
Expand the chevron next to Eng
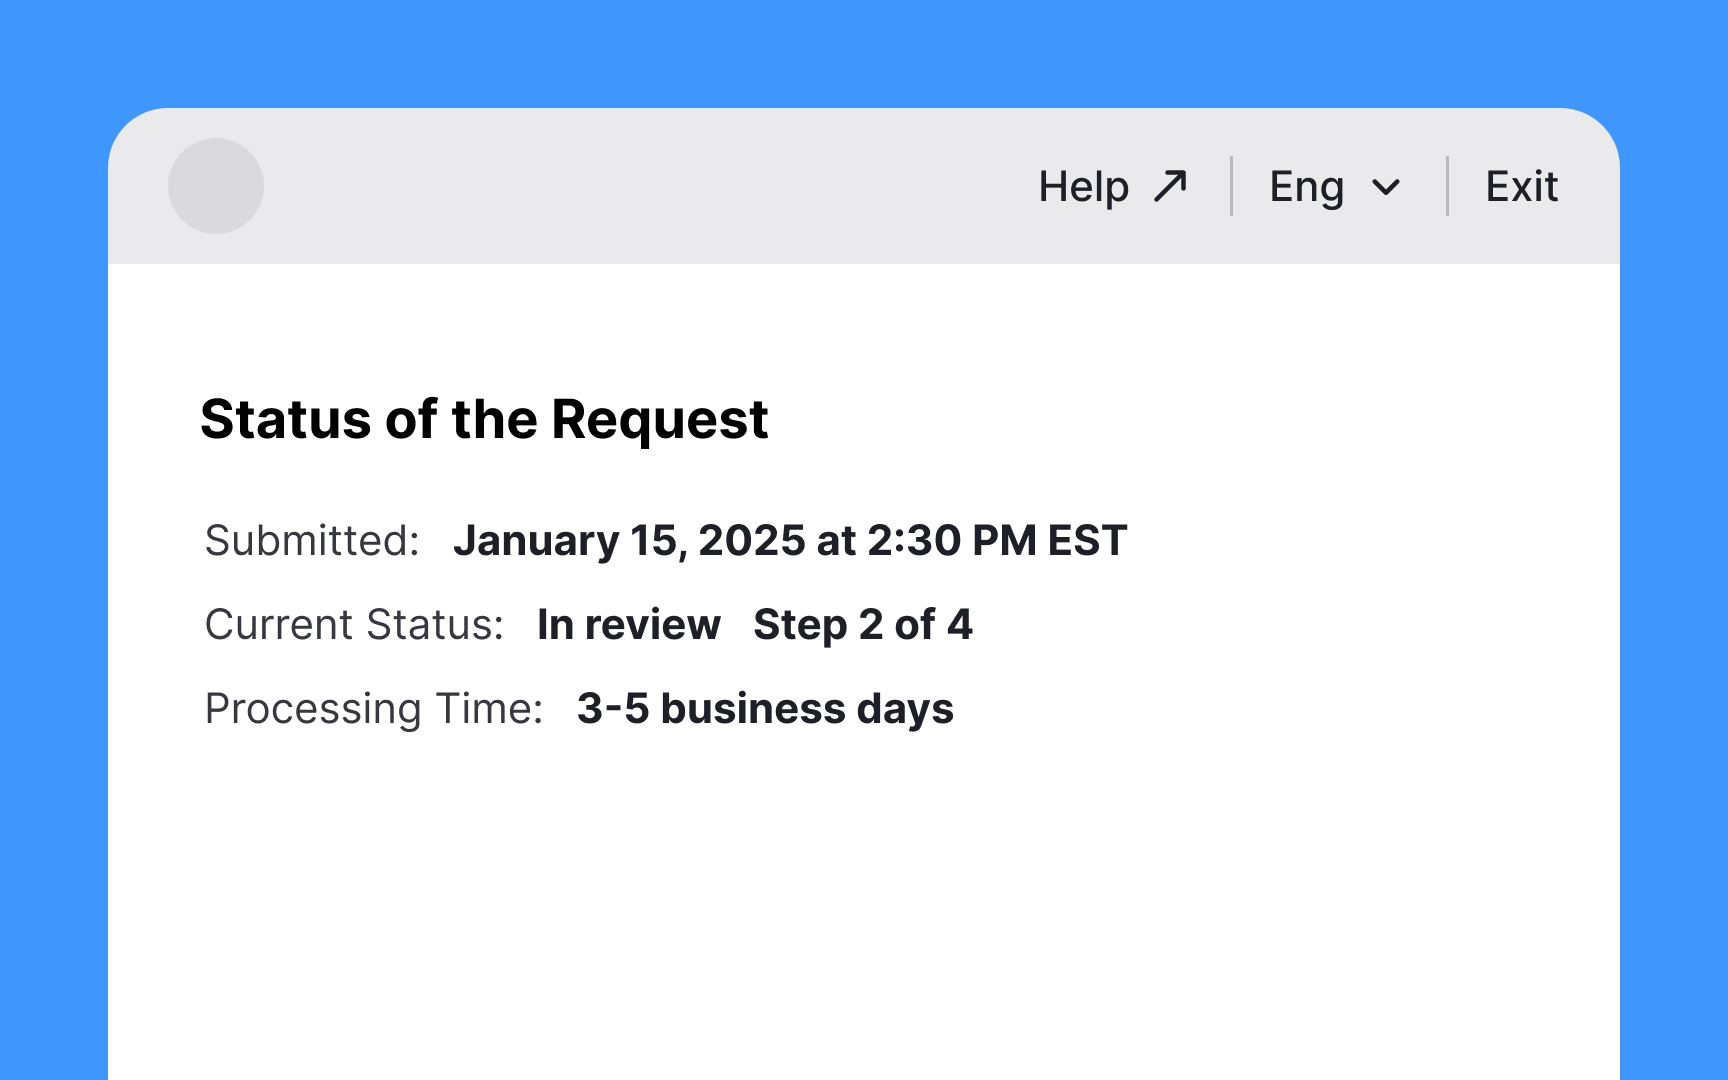pyautogui.click(x=1386, y=187)
